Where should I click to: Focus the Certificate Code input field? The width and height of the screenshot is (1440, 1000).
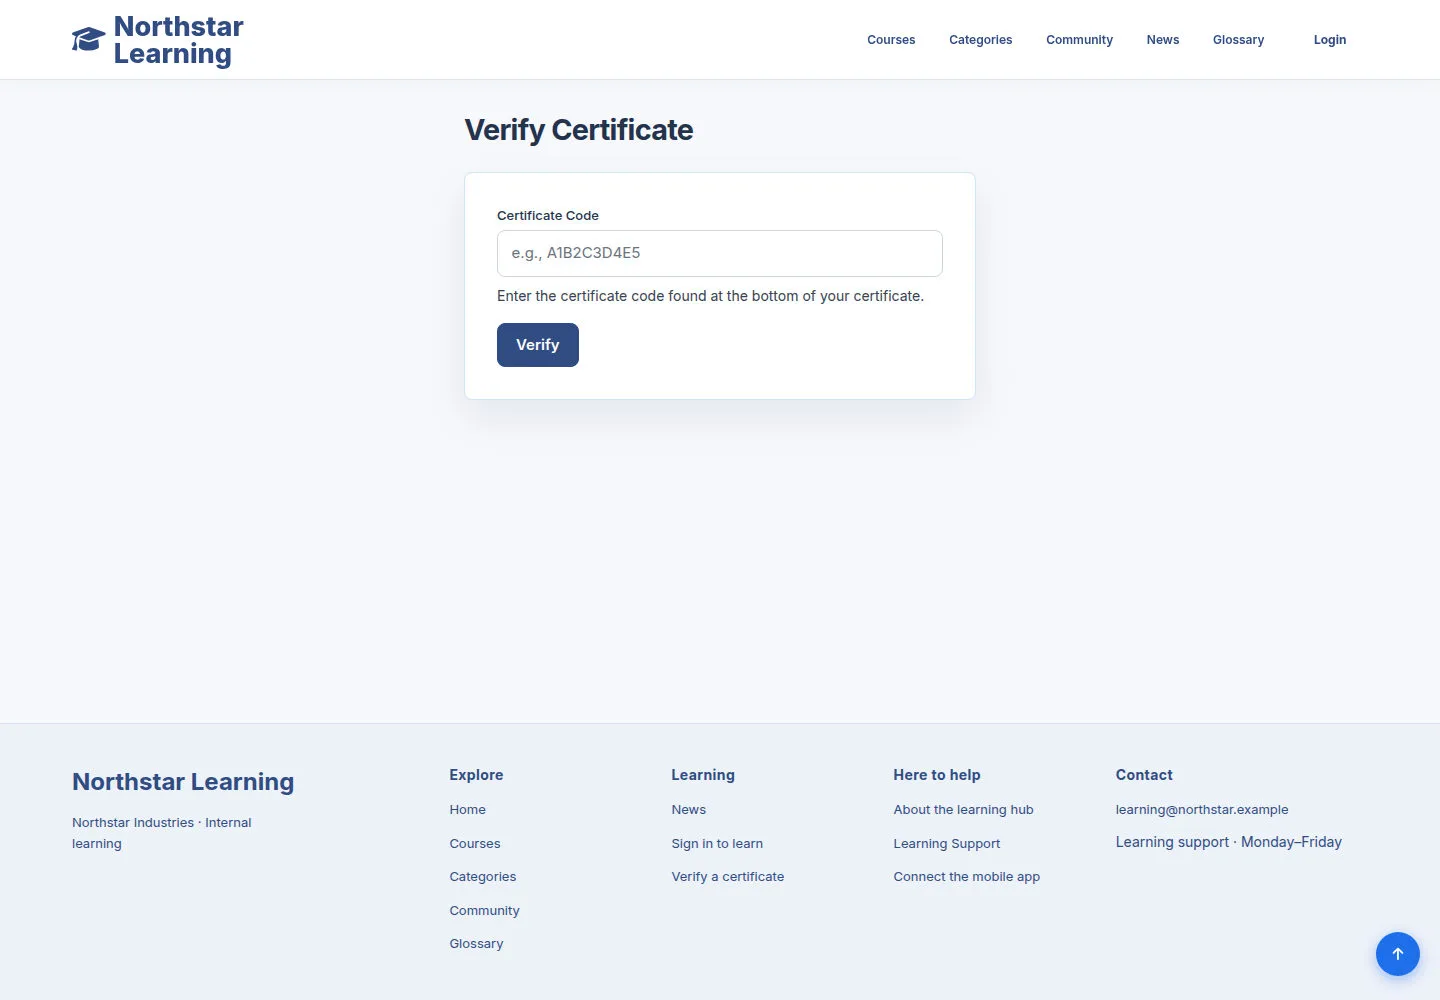pos(720,253)
